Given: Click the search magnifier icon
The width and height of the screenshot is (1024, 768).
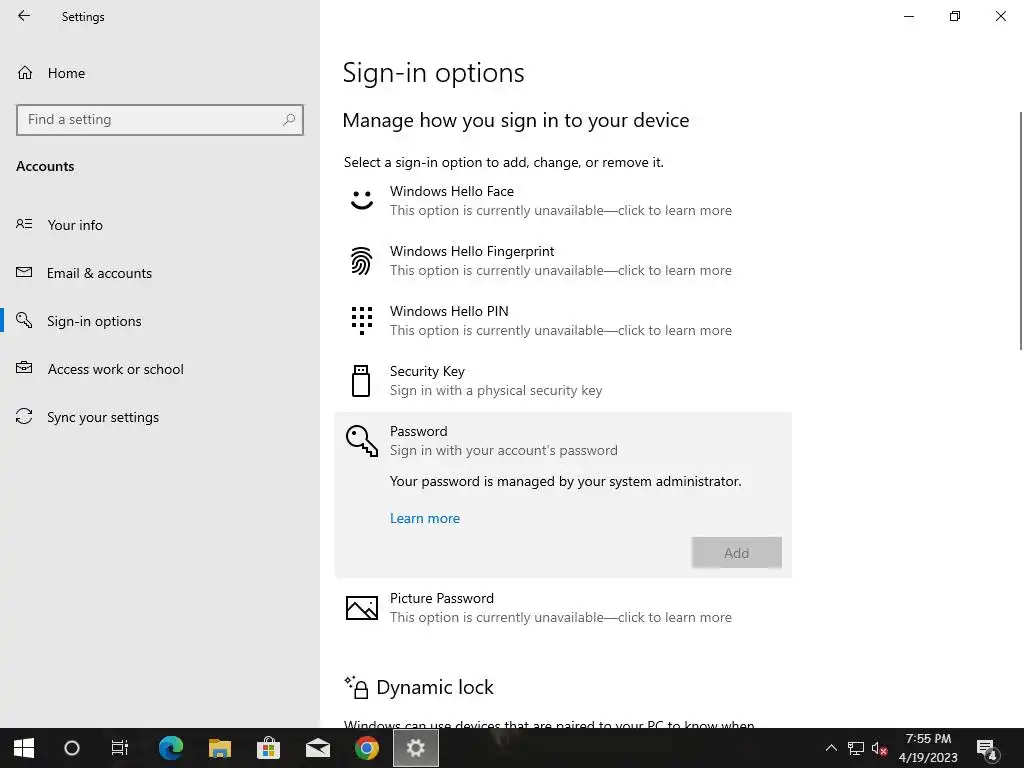Looking at the screenshot, I should coord(289,120).
